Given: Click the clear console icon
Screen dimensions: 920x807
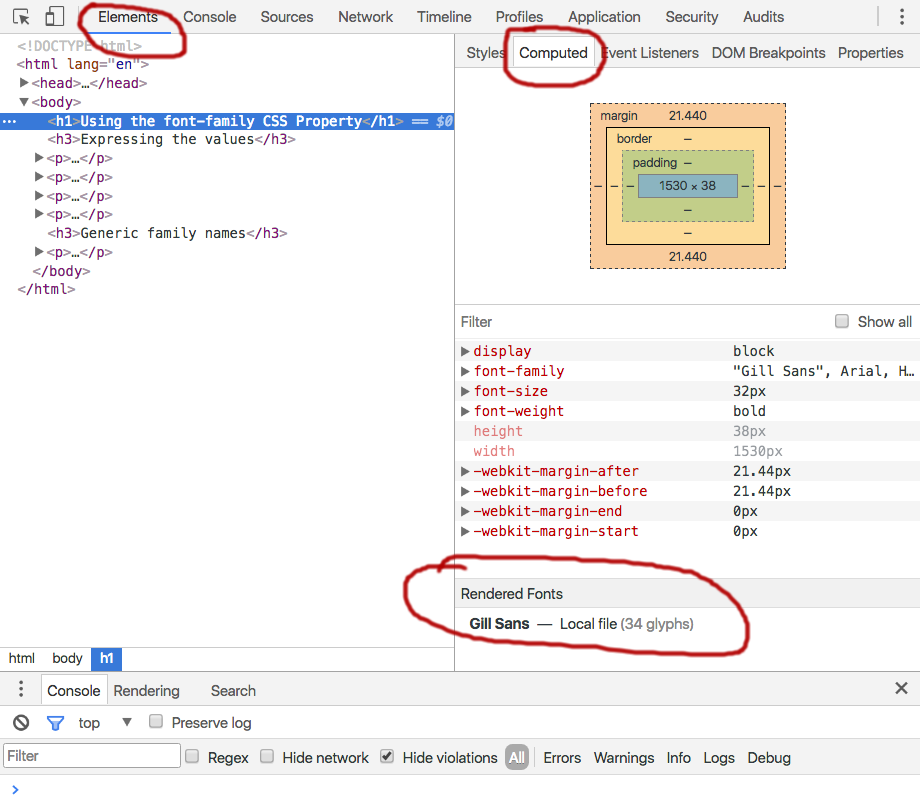Looking at the screenshot, I should coord(21,722).
